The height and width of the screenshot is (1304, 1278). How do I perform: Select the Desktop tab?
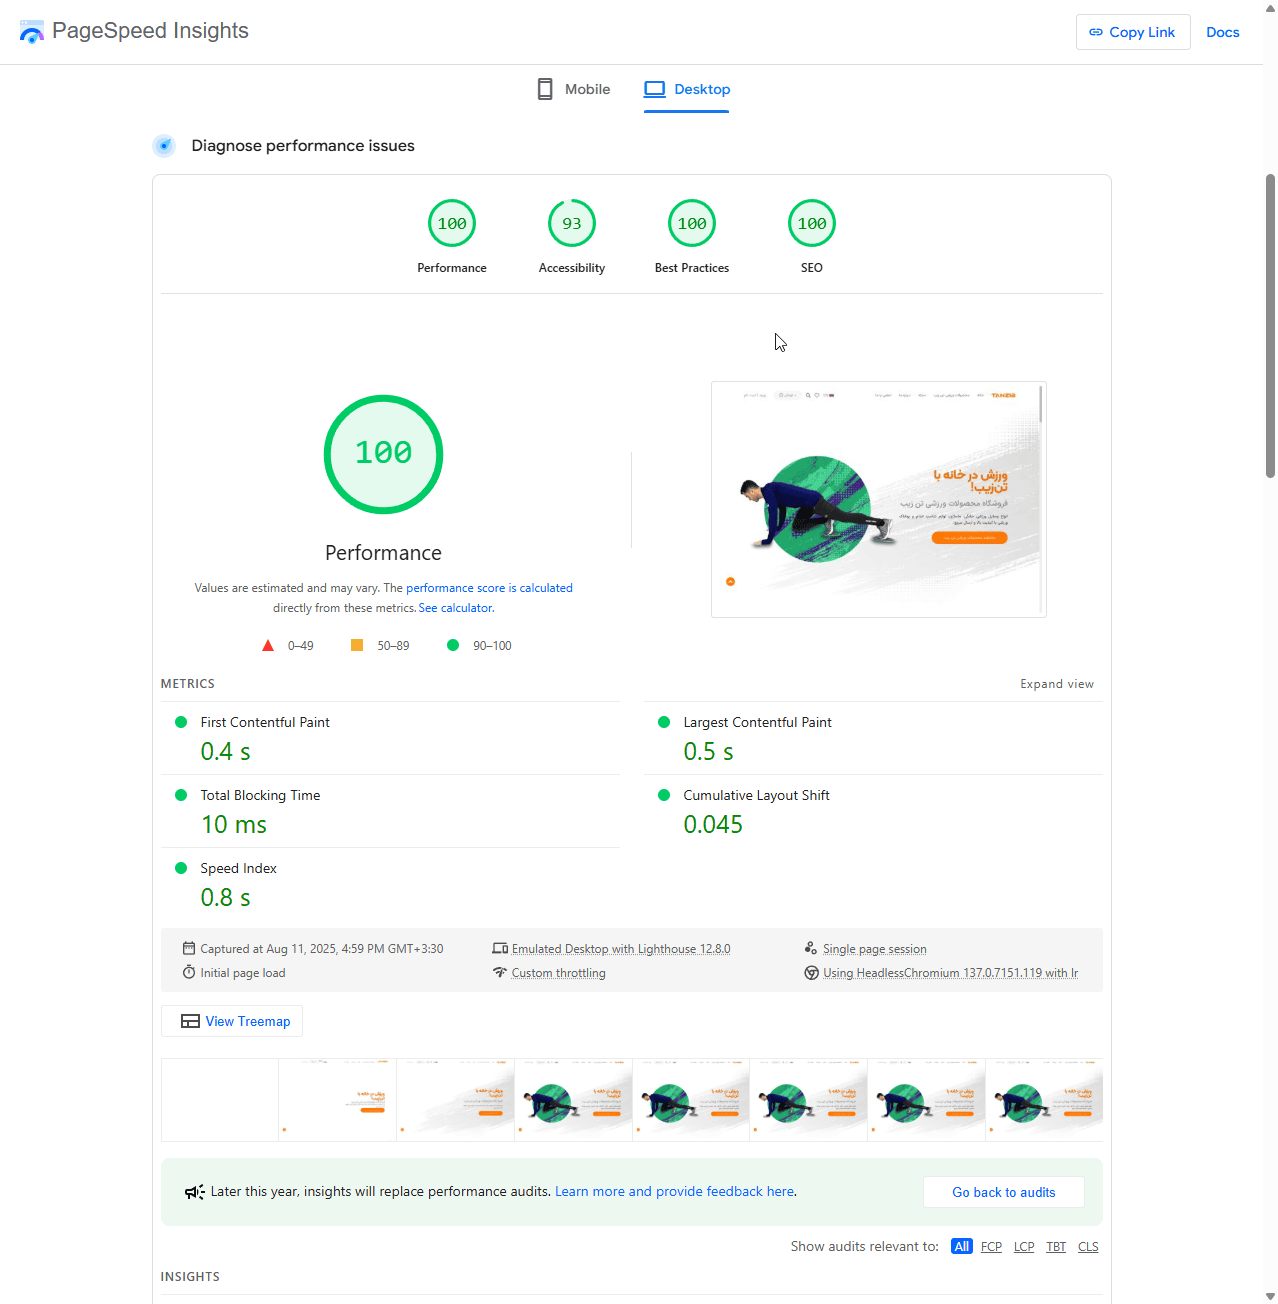(x=687, y=89)
